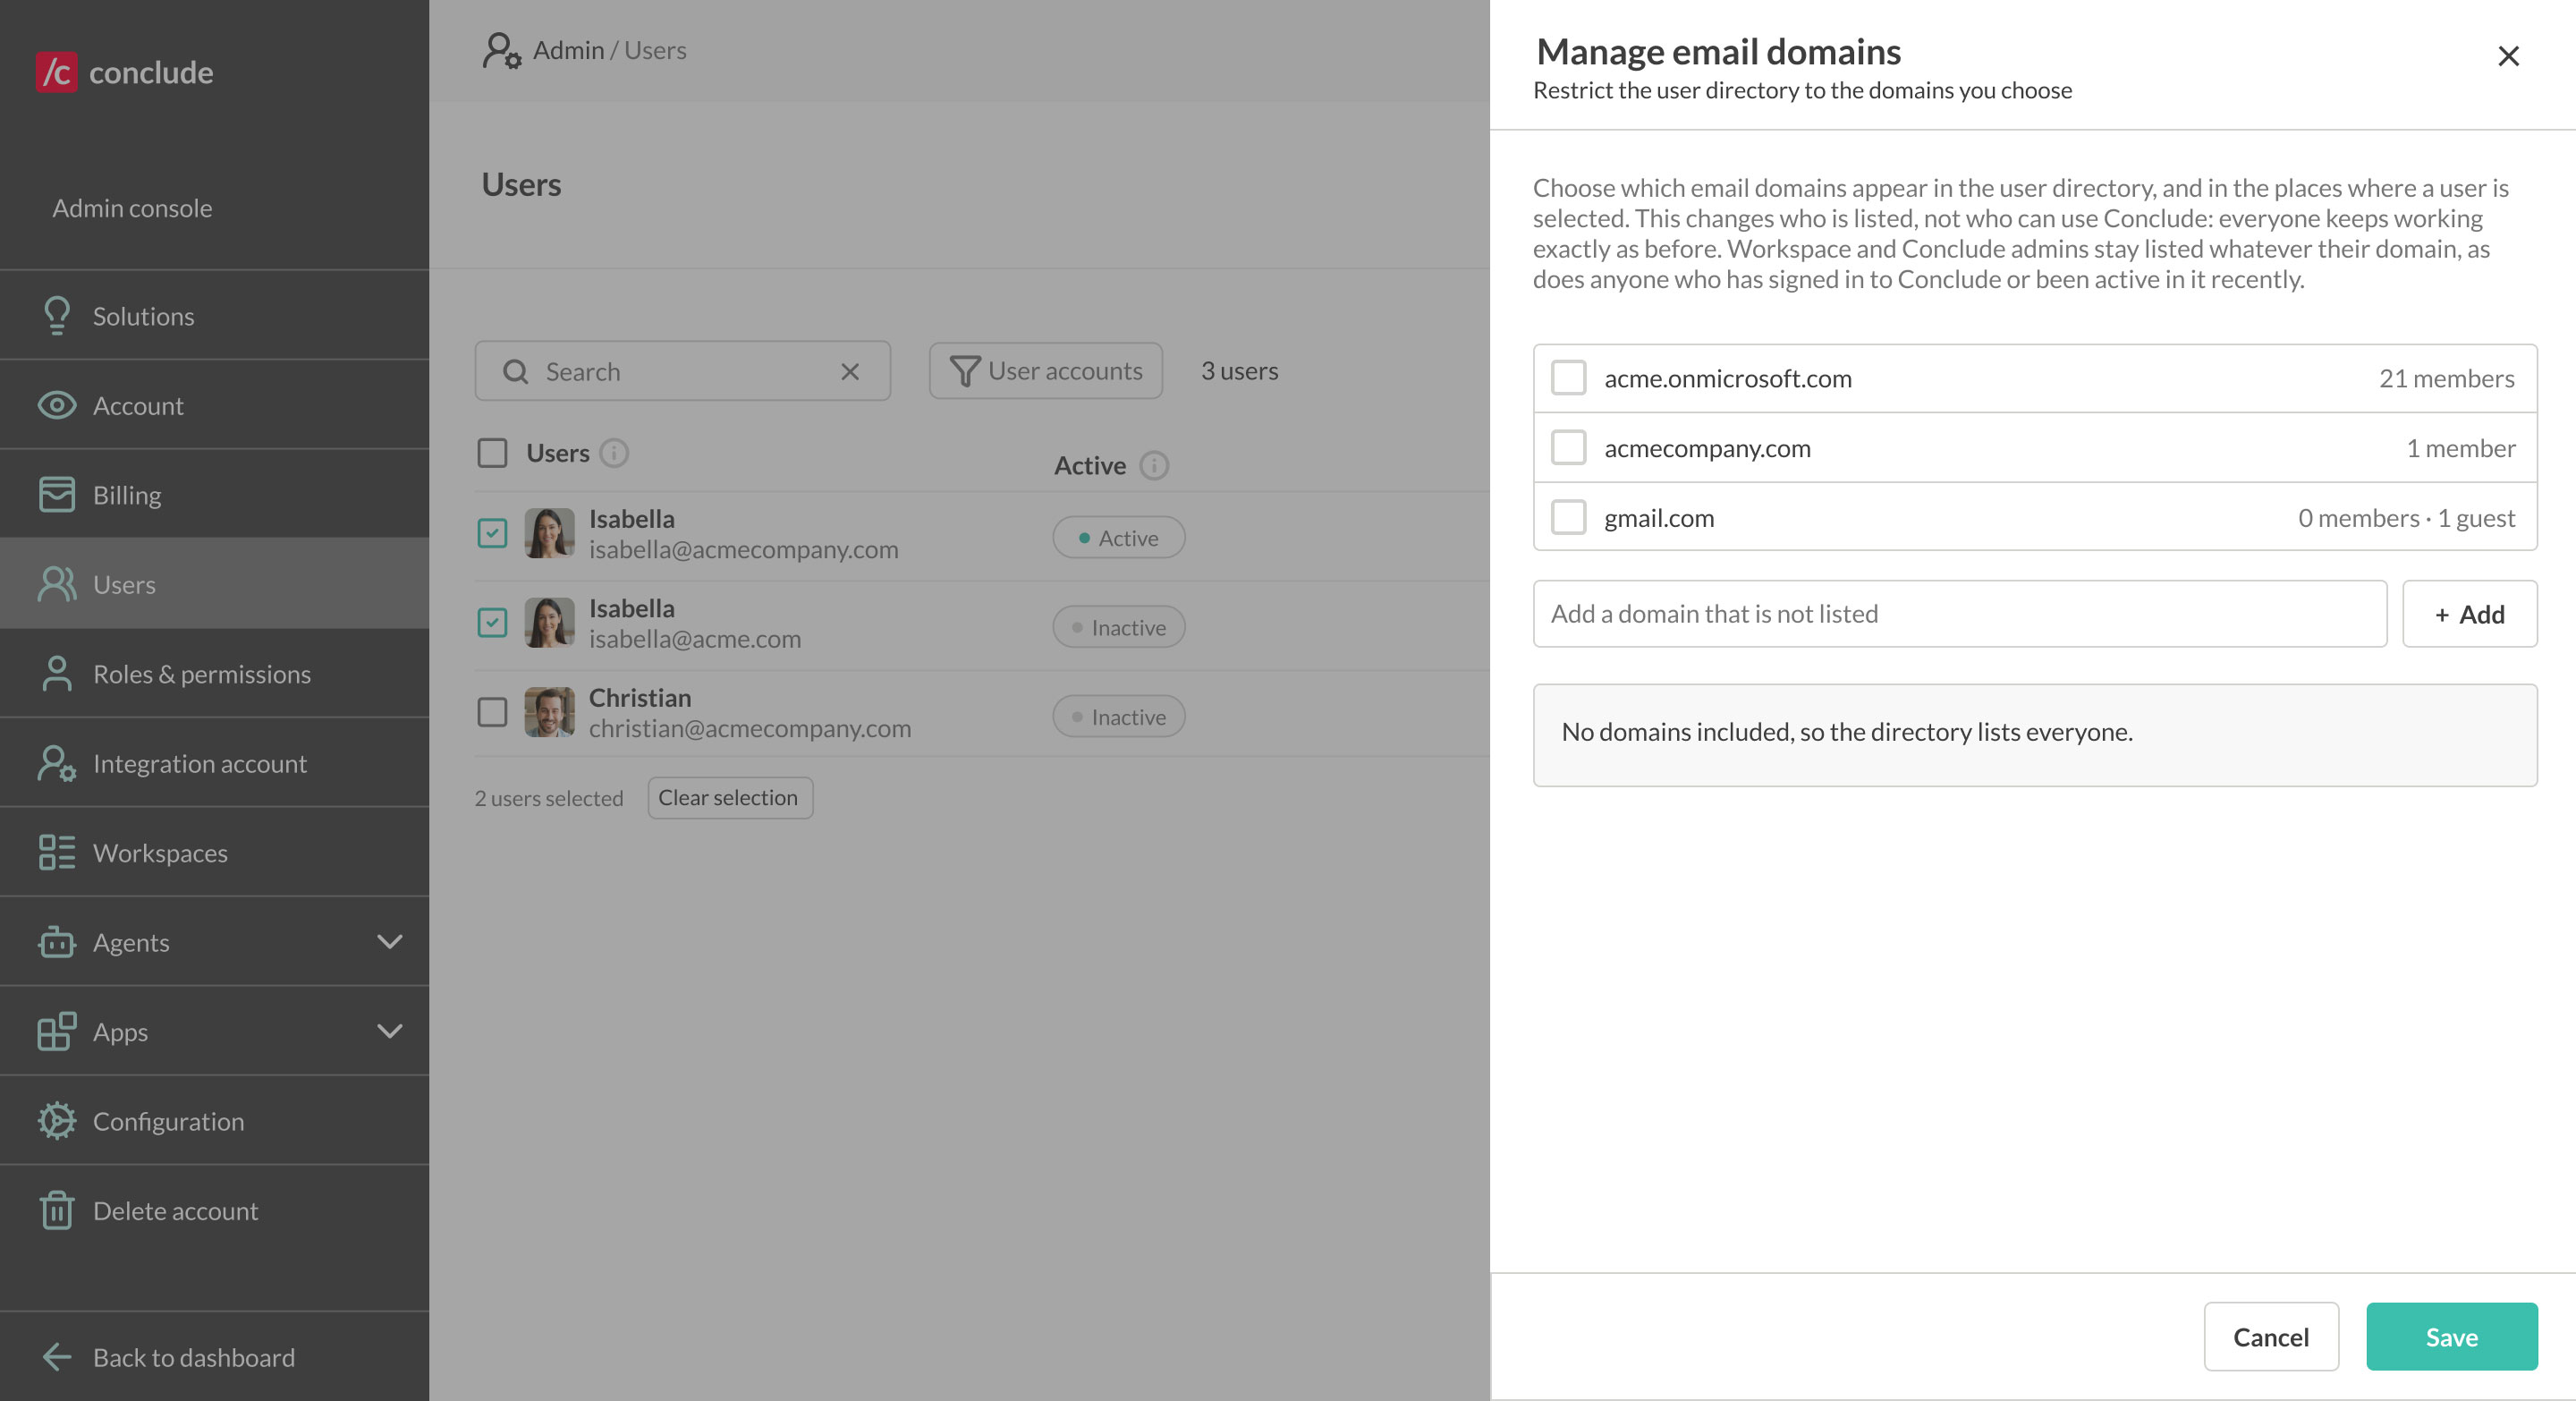Click the acme.onmicrosoft.com domain name
The height and width of the screenshot is (1401, 2576).
pyautogui.click(x=1727, y=378)
